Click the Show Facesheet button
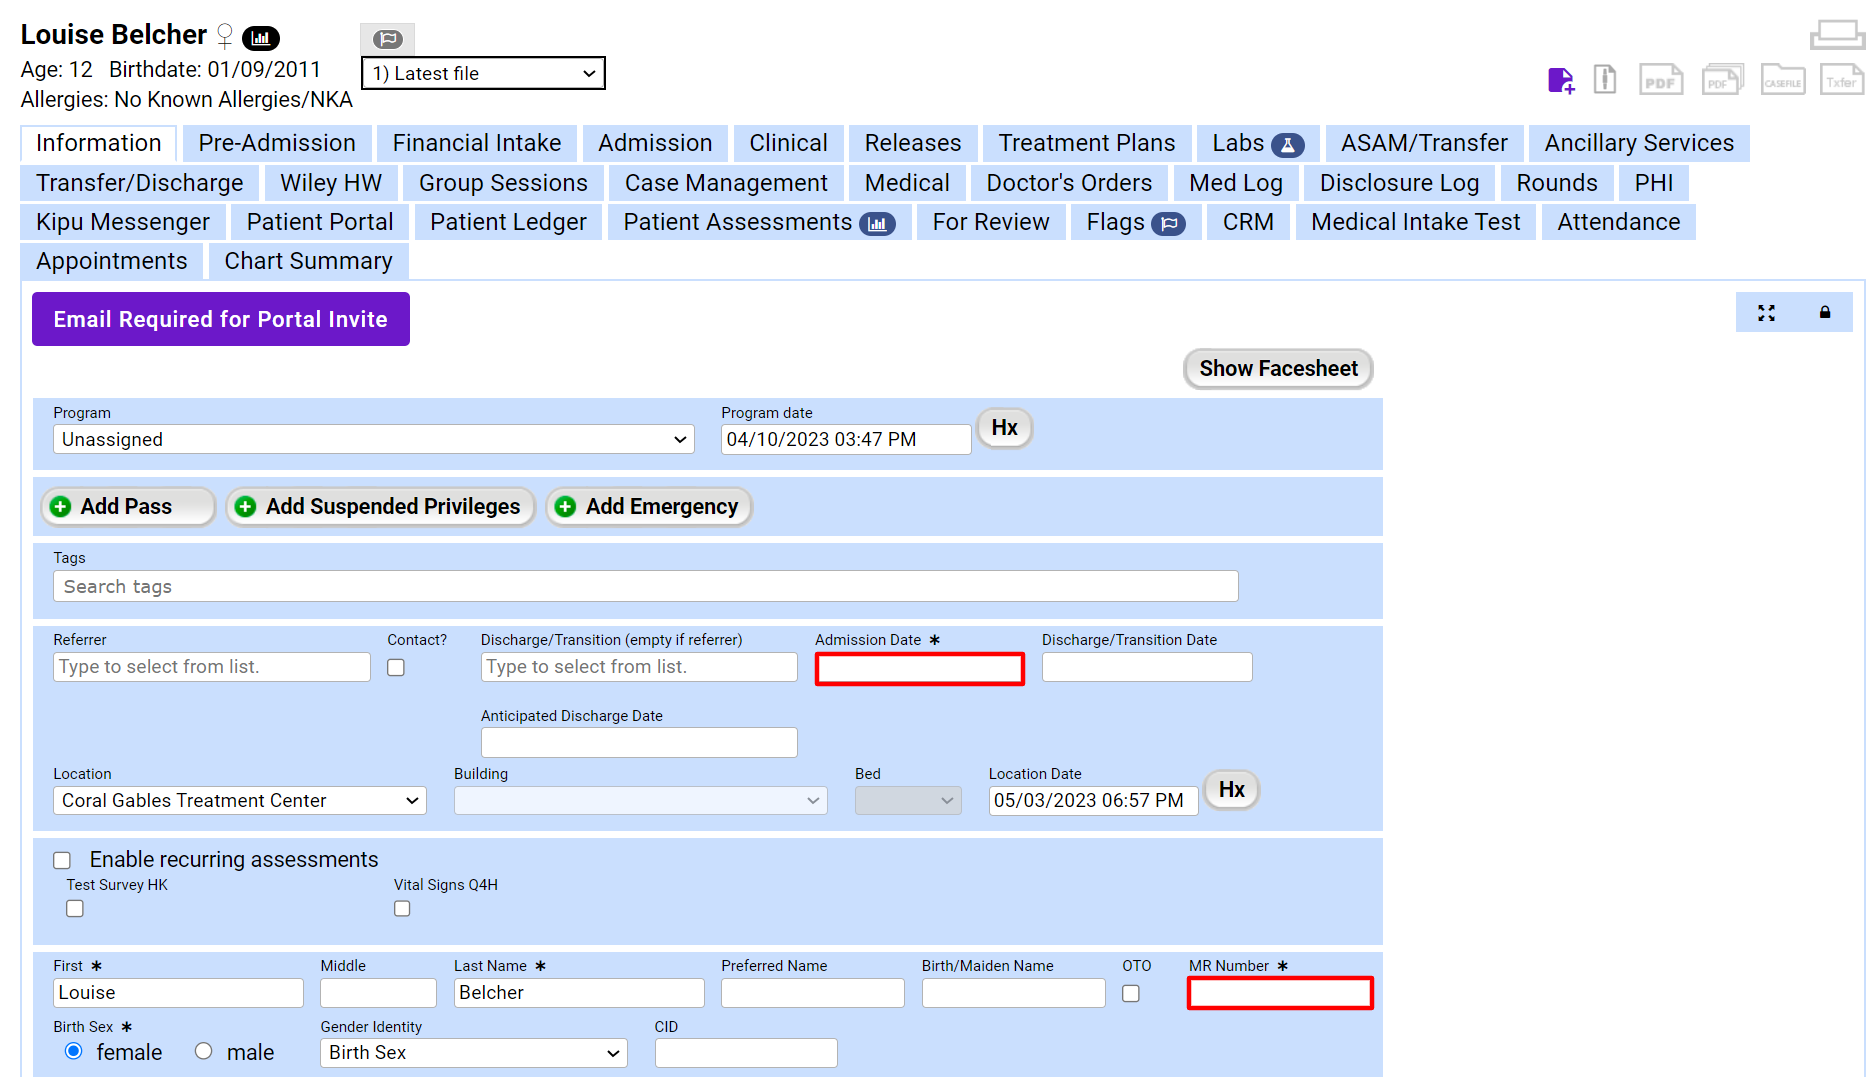The width and height of the screenshot is (1872, 1077). click(x=1277, y=369)
